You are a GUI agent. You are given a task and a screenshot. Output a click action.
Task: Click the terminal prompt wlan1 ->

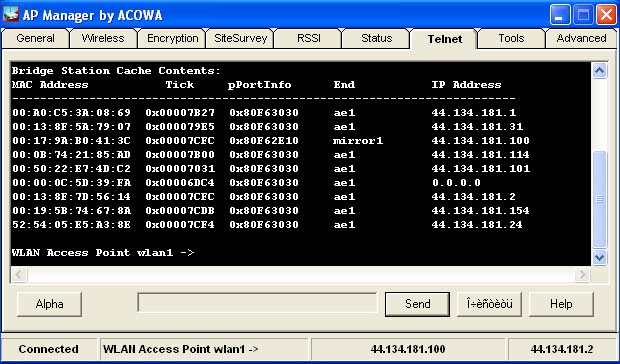point(103,253)
